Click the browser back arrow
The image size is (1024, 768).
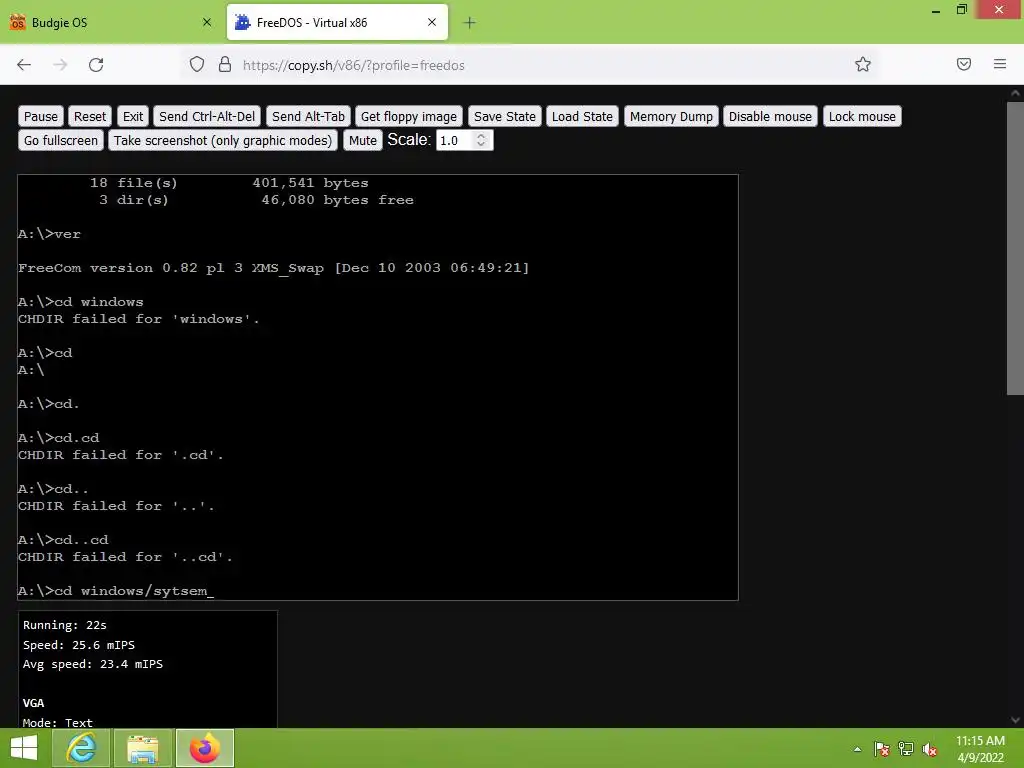tap(24, 65)
